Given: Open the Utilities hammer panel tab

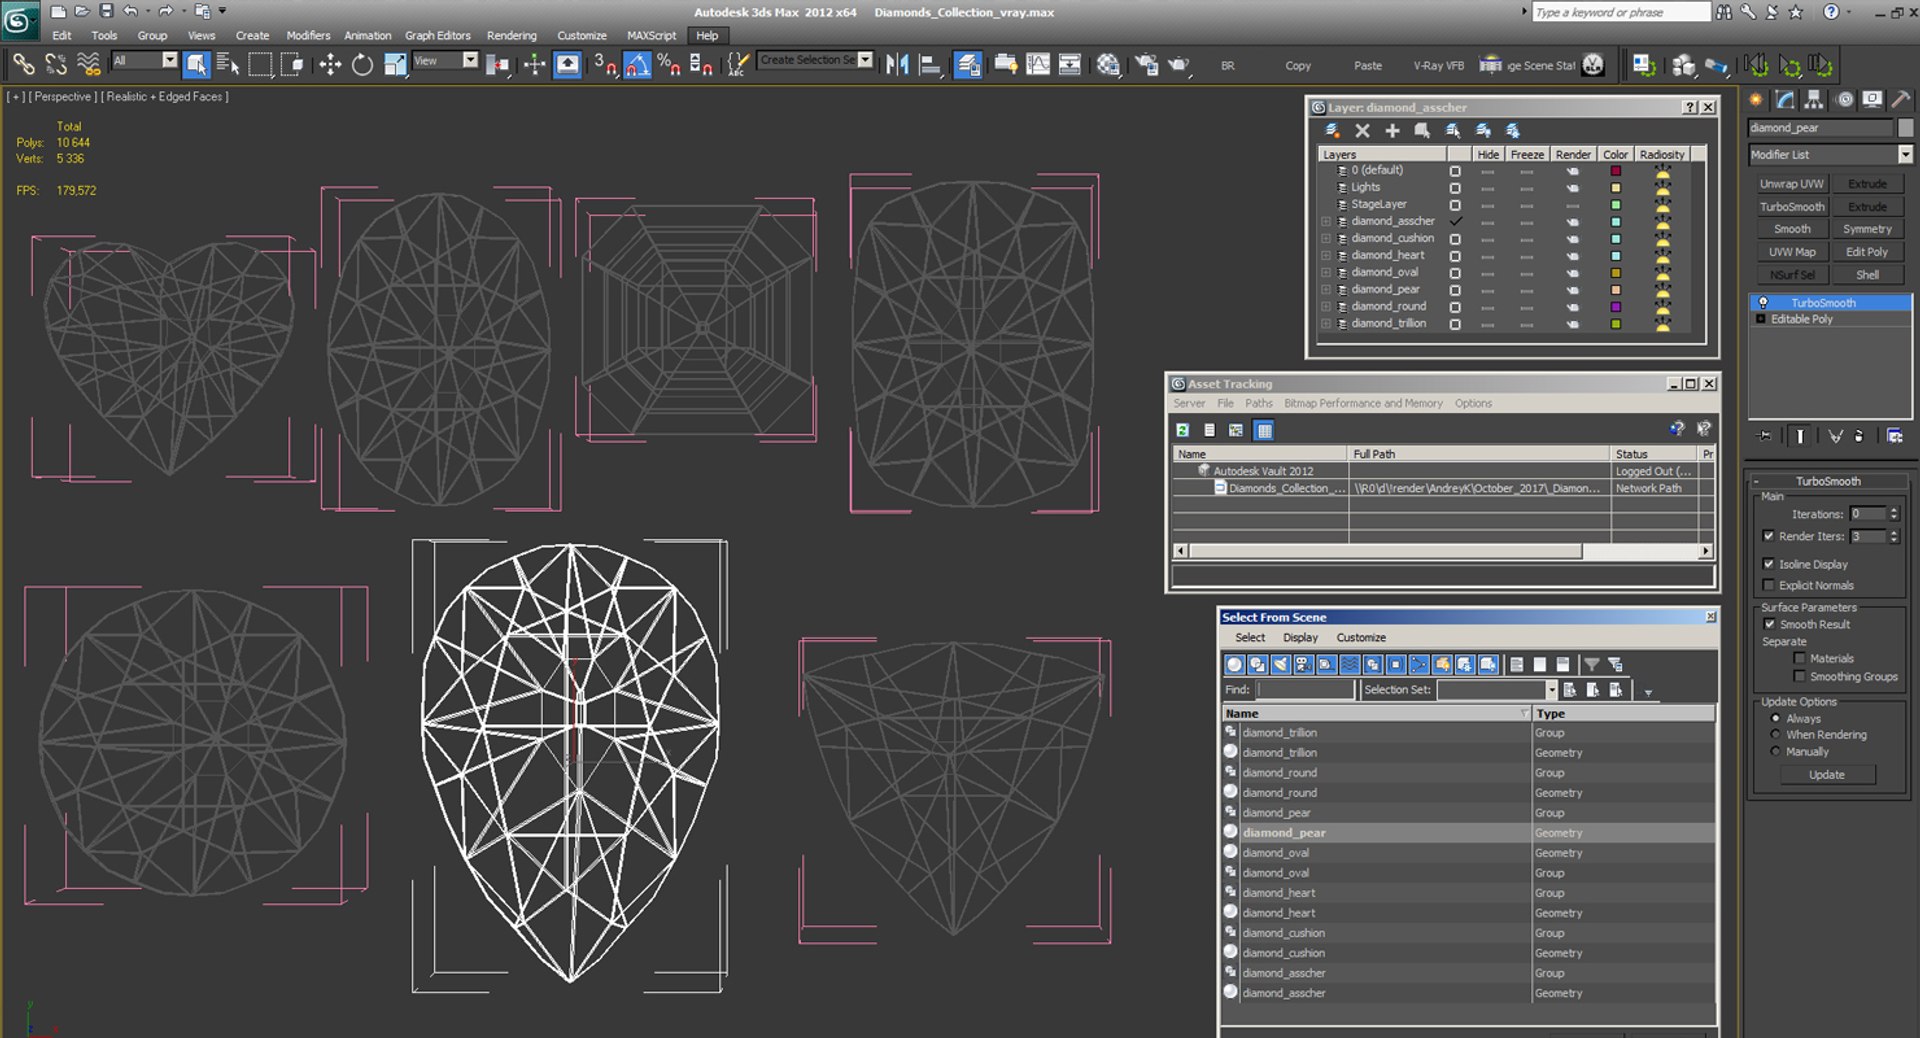Looking at the screenshot, I should click(x=1901, y=99).
